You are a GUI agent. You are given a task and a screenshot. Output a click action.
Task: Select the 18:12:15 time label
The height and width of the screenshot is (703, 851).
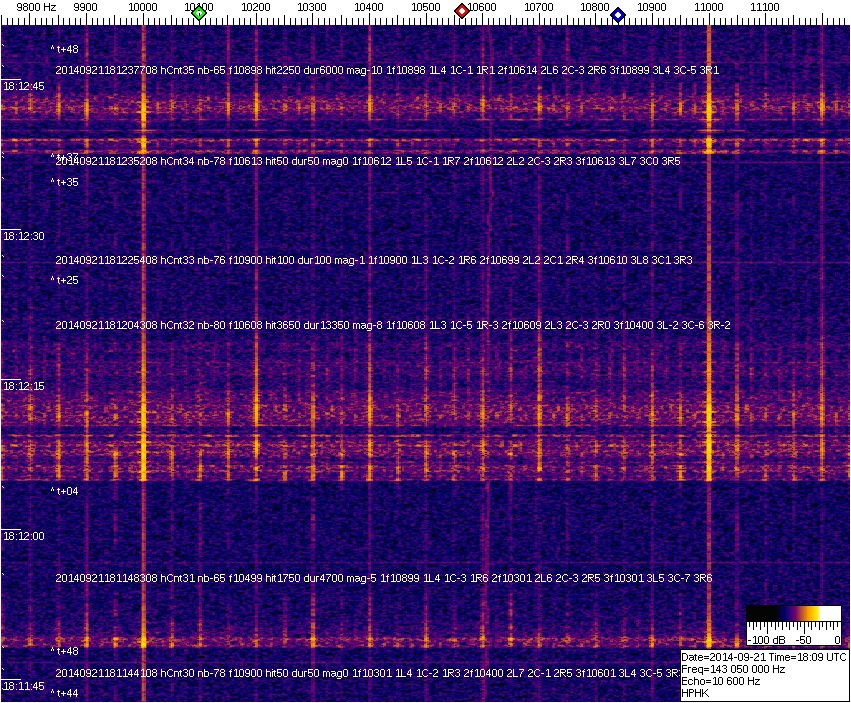coord(23,386)
